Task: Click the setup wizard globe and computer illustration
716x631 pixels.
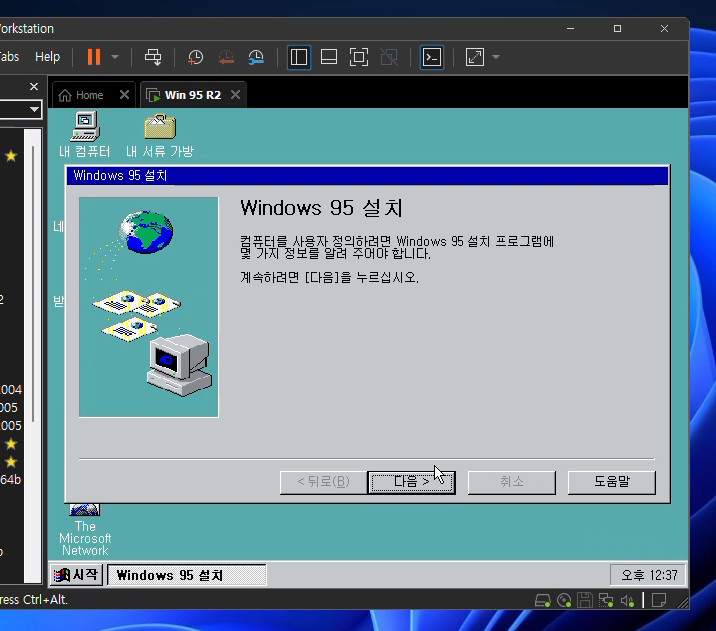Action: pos(149,307)
